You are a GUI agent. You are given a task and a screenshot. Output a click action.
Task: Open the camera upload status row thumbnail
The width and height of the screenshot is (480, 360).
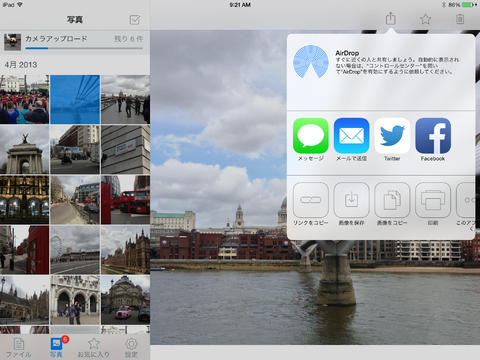pos(12,42)
